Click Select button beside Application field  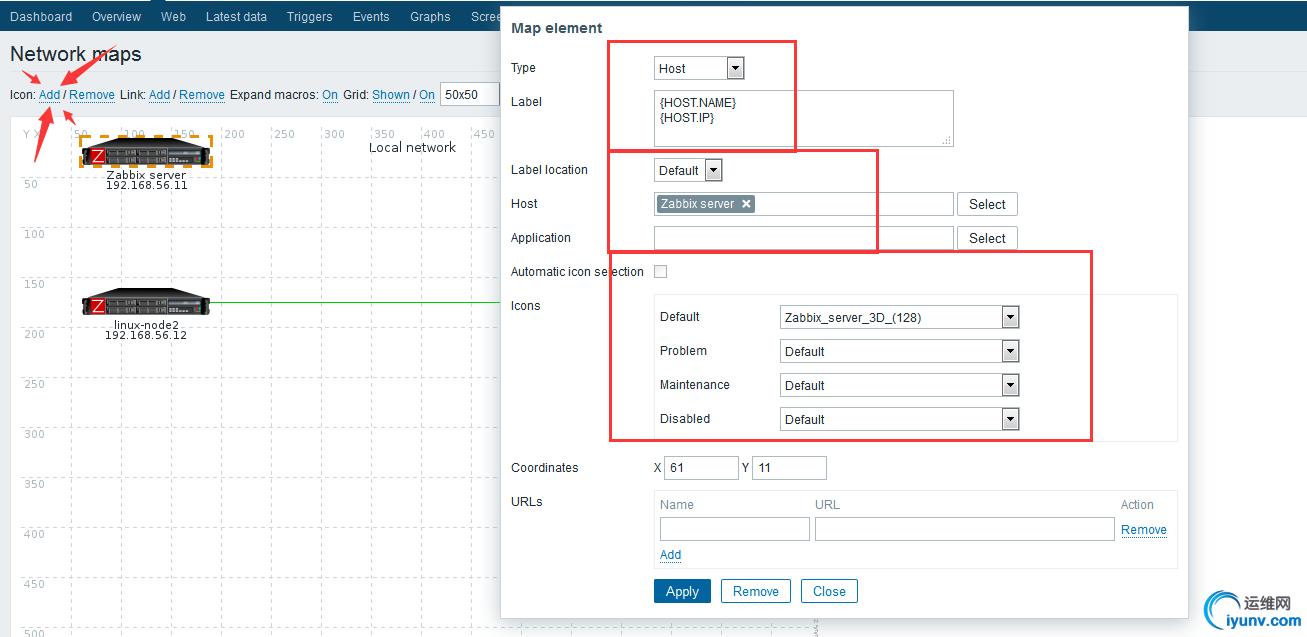point(987,238)
